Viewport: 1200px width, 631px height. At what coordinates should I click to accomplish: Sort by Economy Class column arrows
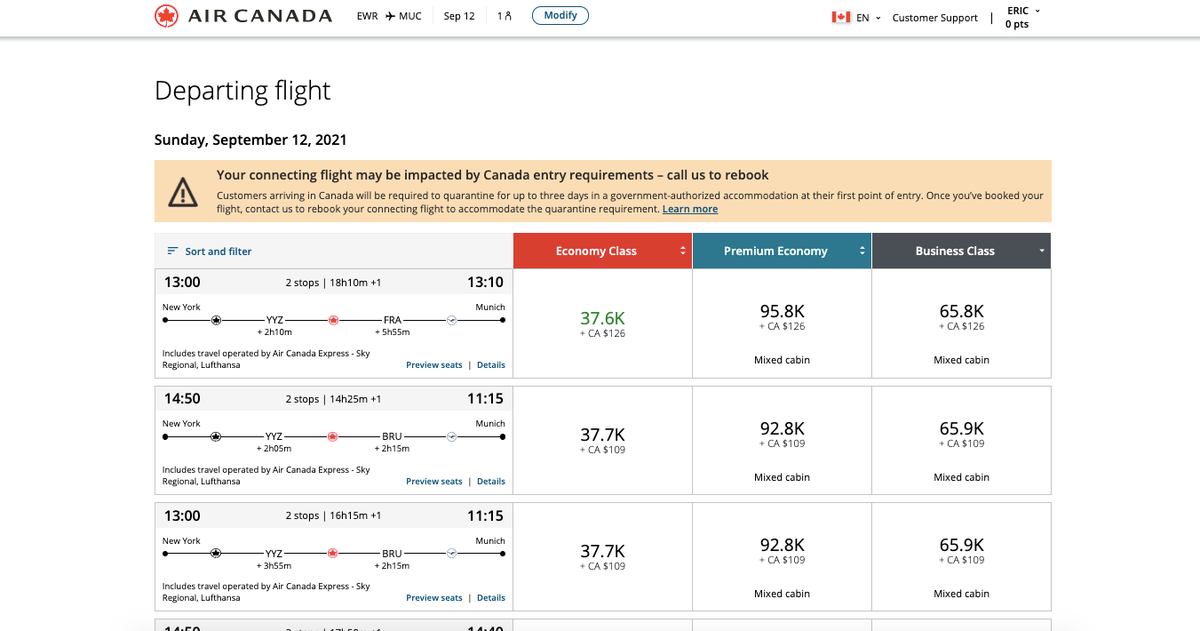tap(683, 251)
